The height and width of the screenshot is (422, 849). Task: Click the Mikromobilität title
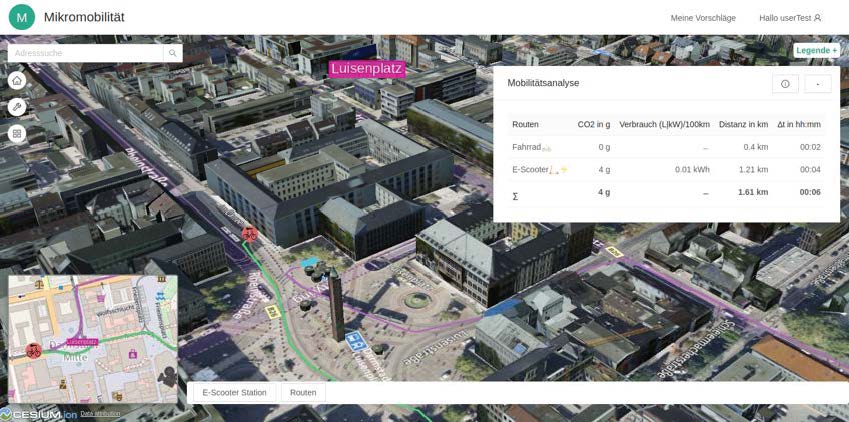coord(84,17)
